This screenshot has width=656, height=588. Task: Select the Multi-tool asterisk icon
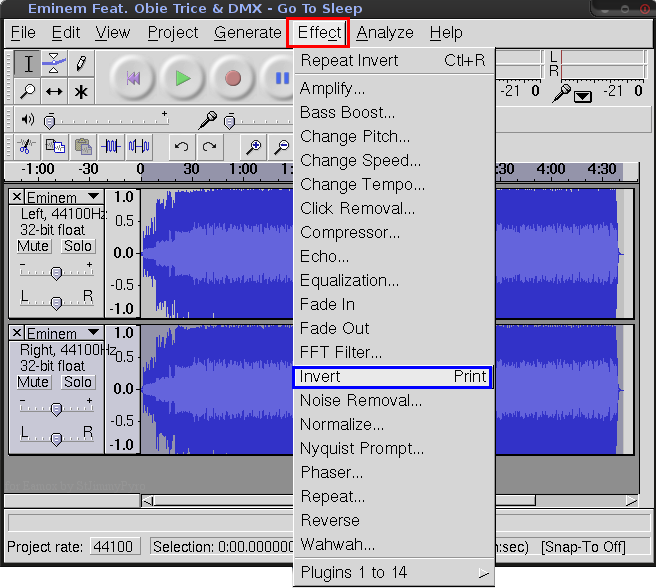(x=81, y=91)
